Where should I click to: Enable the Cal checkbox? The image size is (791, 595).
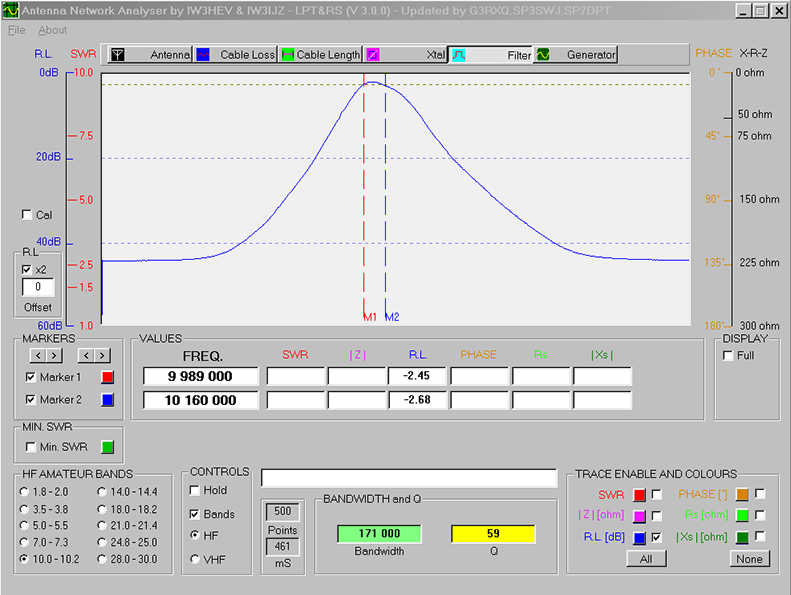pos(27,215)
